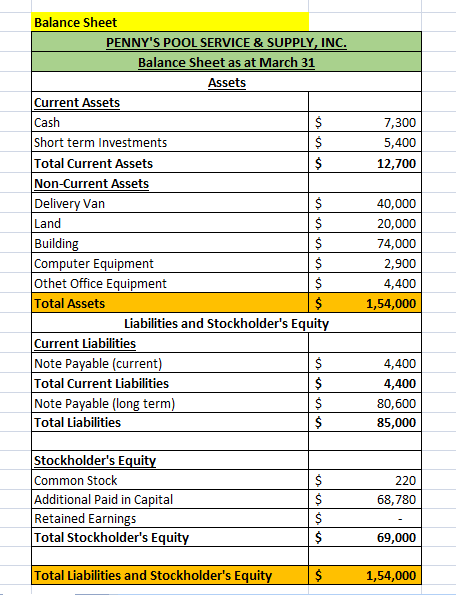
Task: Select the 'Computer Equipment' cell
Action: point(170,263)
